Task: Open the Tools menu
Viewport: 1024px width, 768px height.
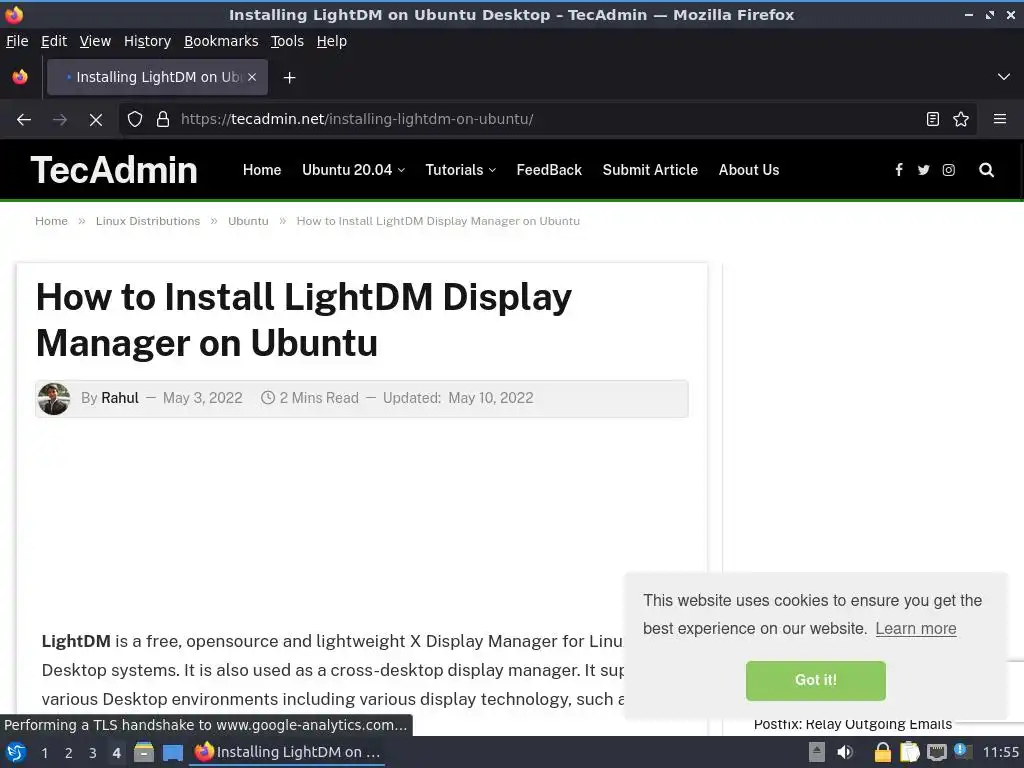Action: point(287,41)
